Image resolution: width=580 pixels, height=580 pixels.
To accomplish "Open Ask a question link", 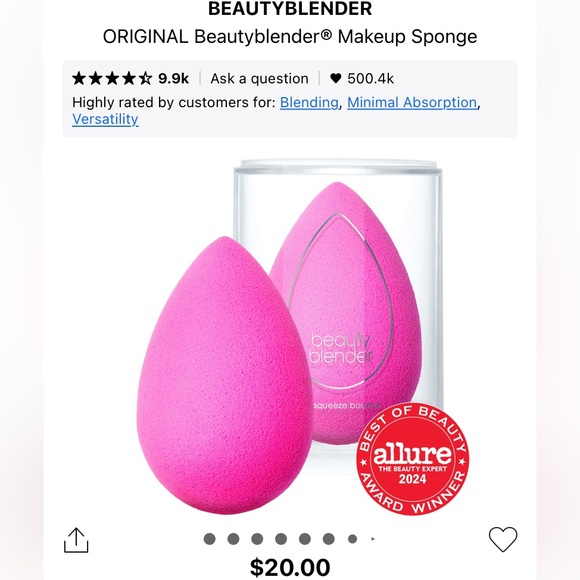I will pyautogui.click(x=259, y=78).
